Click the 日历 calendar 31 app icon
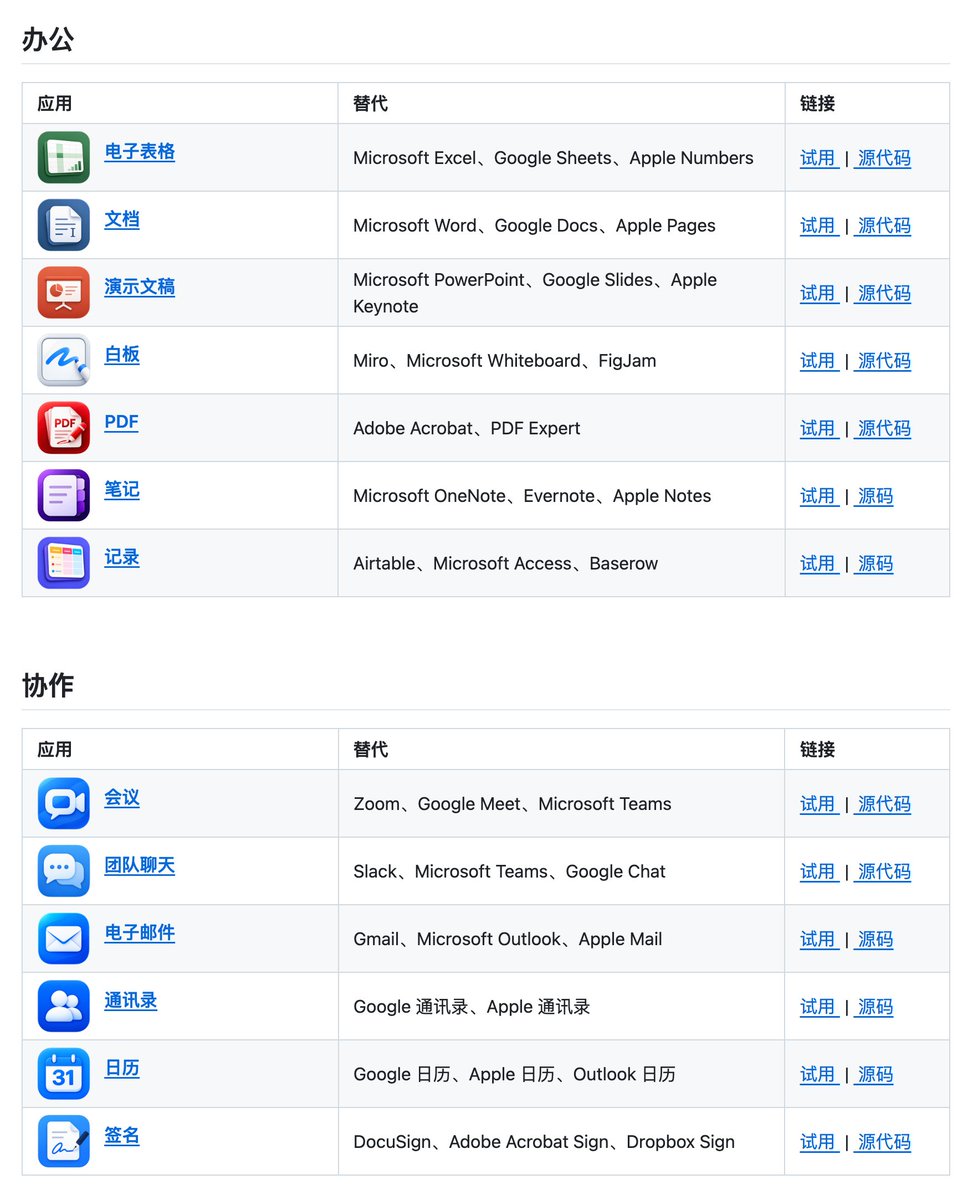This screenshot has width=973, height=1200. click(x=64, y=1074)
